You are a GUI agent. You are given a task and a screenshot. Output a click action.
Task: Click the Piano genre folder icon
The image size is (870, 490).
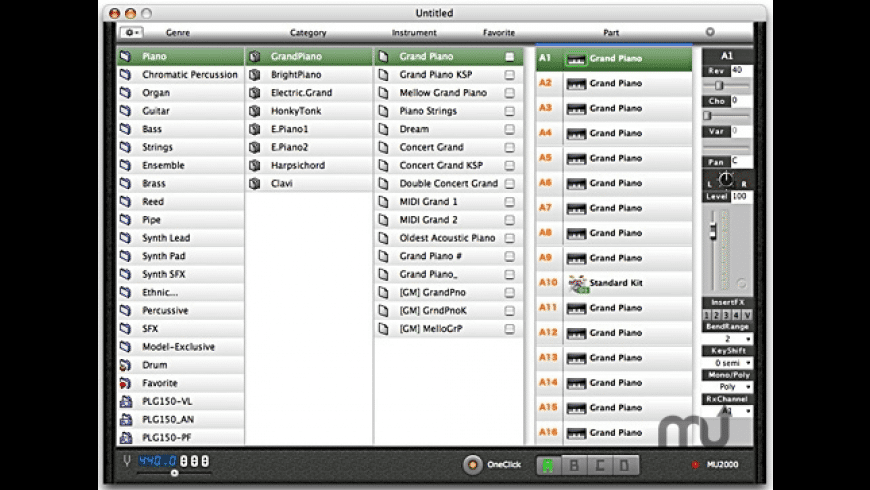point(125,56)
